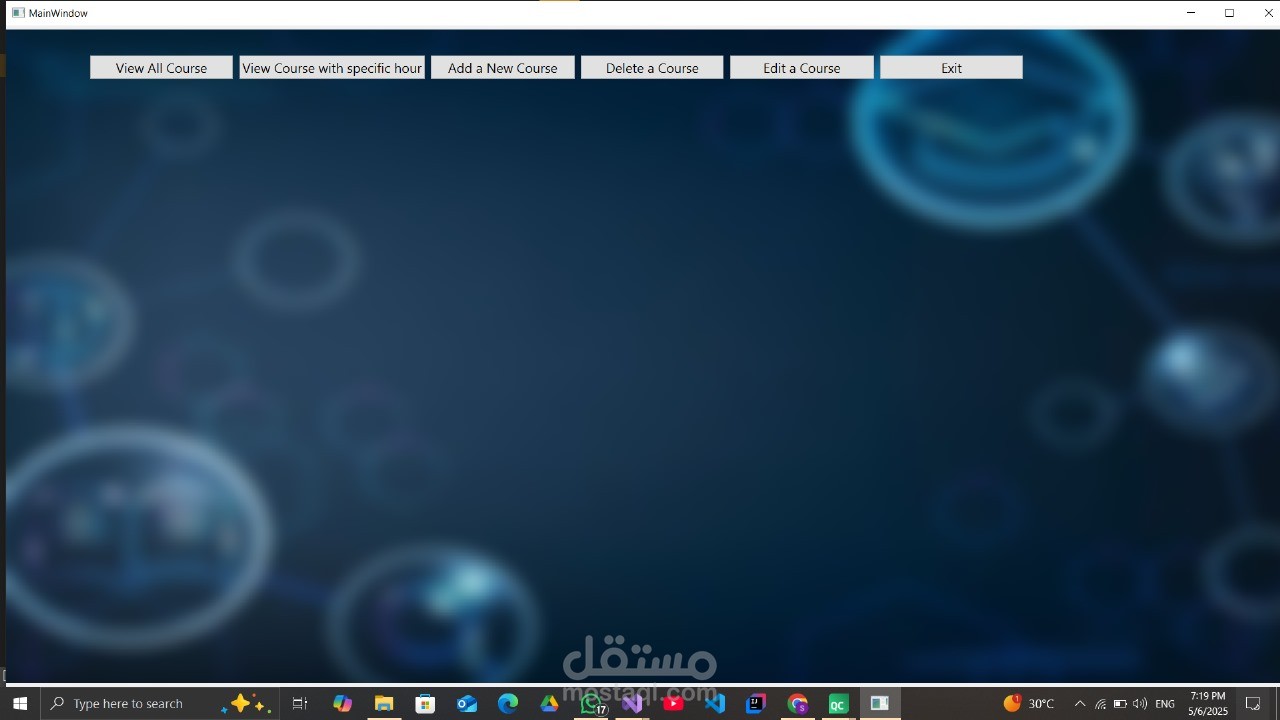1280x720 pixels.
Task: Select the Delete a Course button
Action: click(x=652, y=68)
